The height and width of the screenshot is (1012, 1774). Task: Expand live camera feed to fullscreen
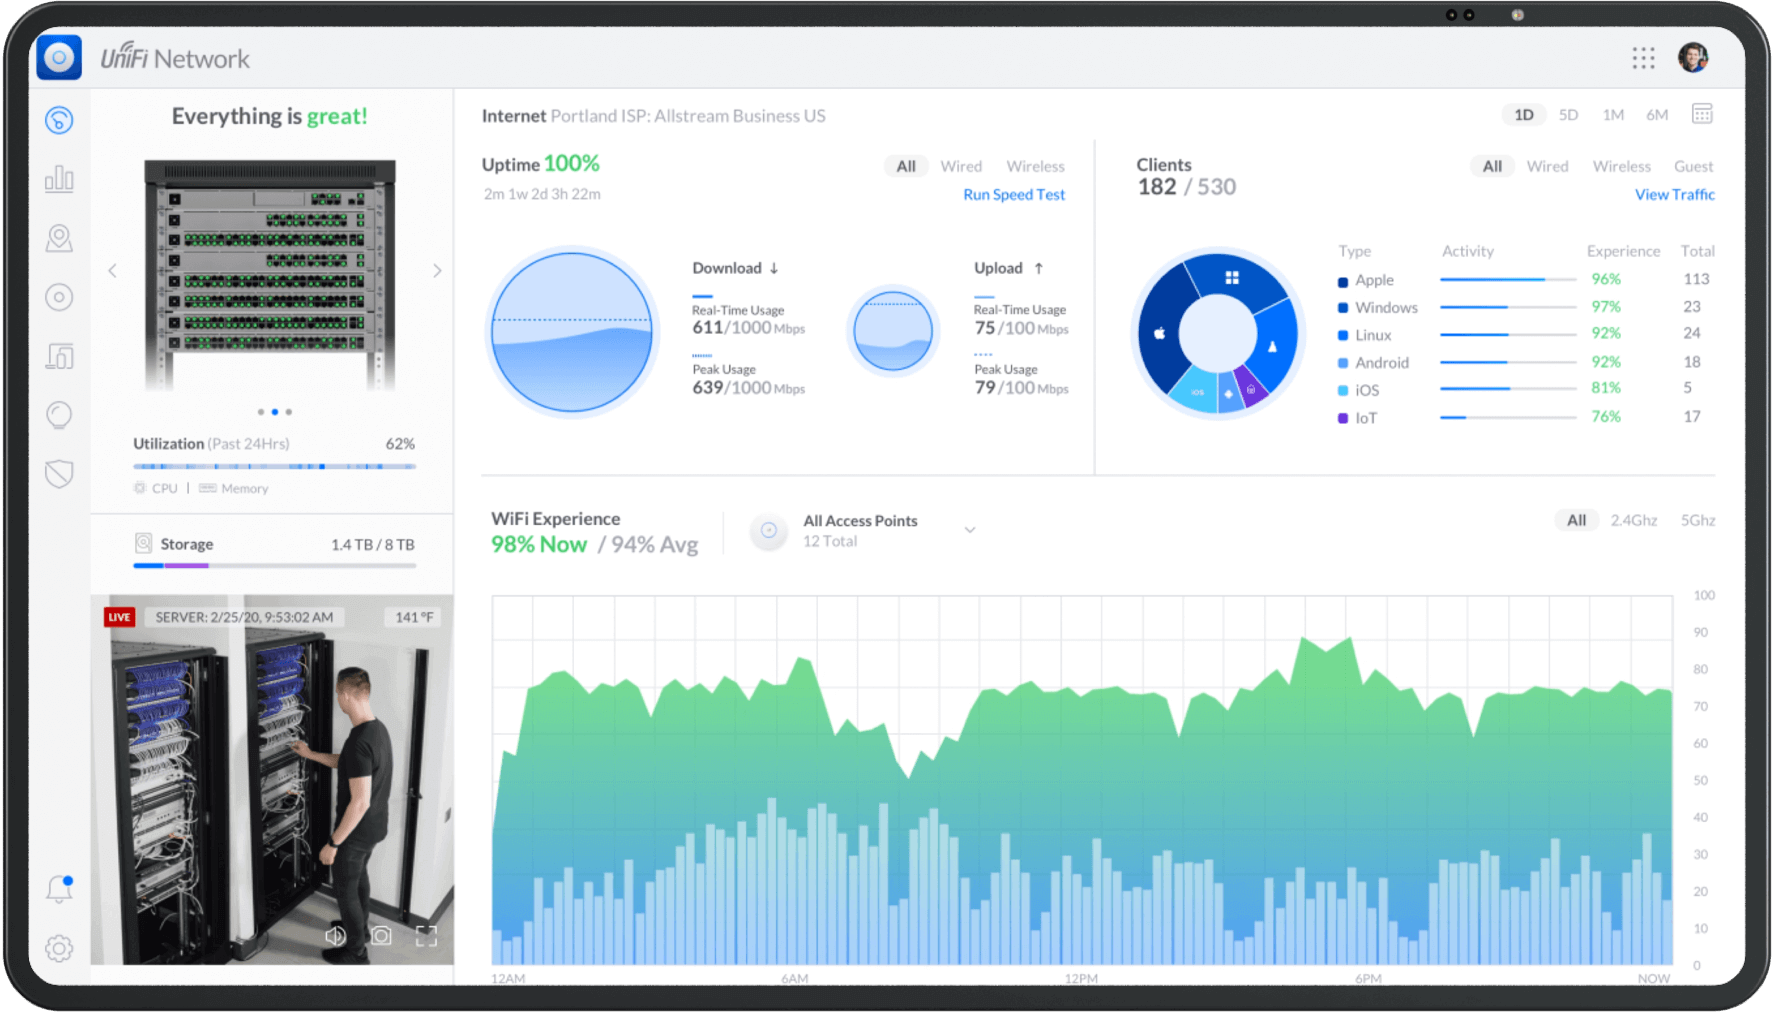click(x=427, y=936)
